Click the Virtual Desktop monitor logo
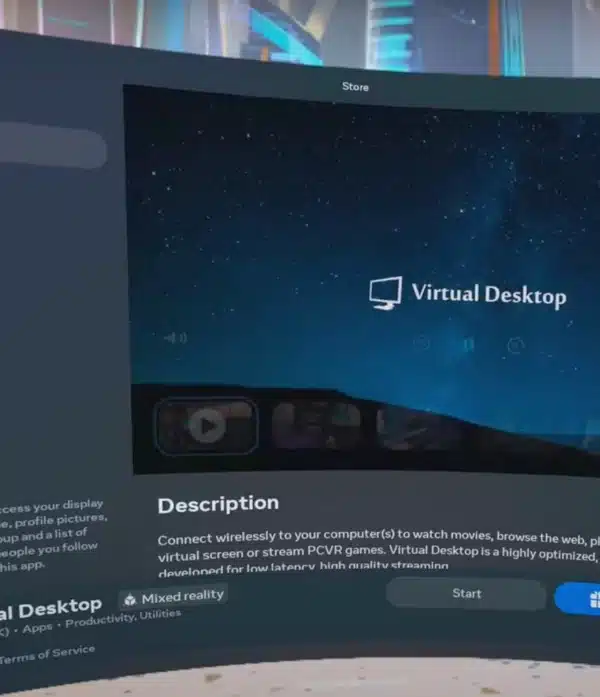 [385, 293]
